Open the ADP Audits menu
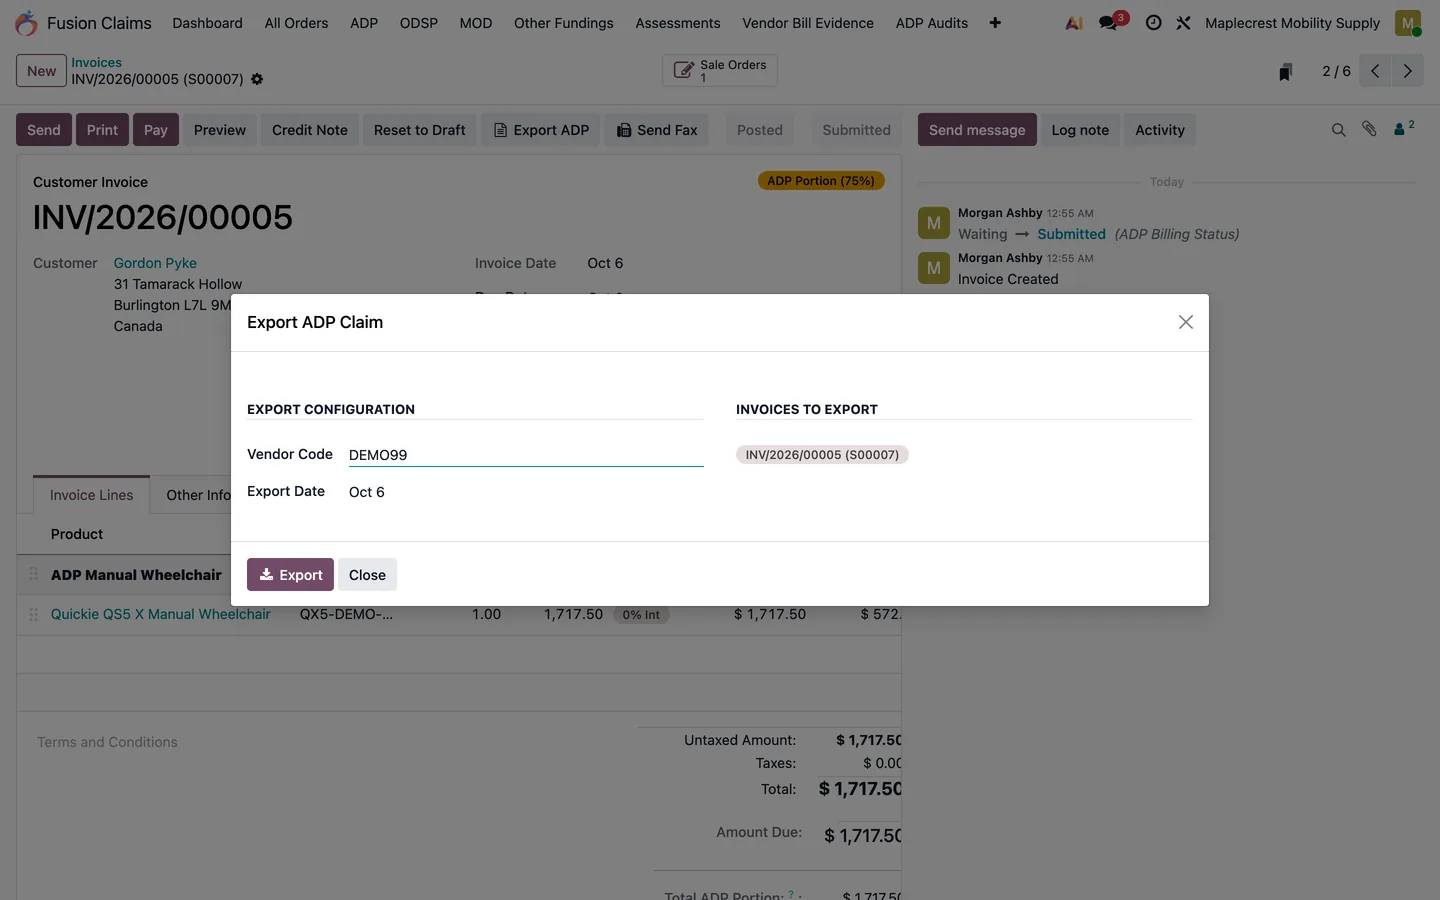 932,23
